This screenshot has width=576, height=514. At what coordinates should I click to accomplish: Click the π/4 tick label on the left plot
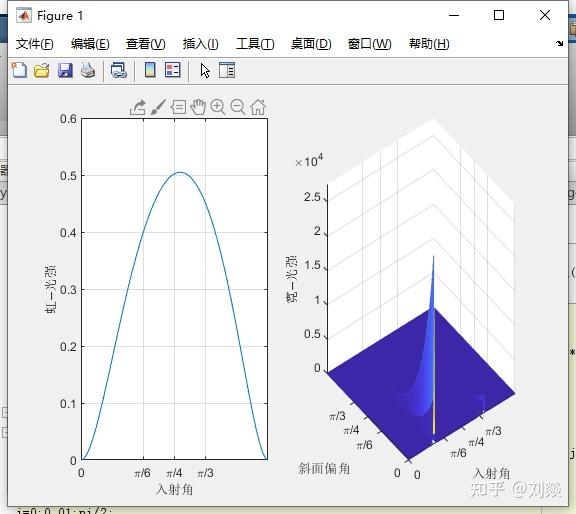click(174, 473)
